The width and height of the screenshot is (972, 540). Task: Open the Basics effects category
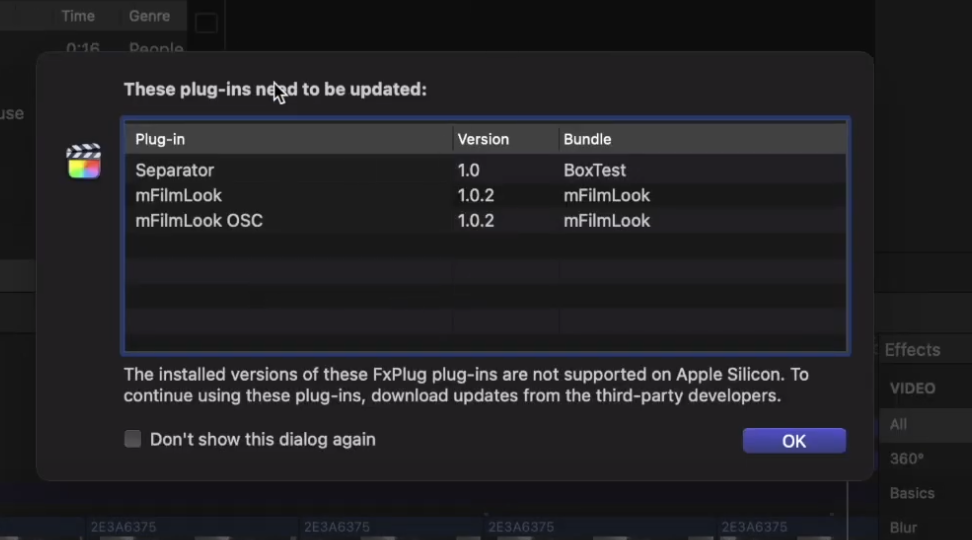(912, 494)
